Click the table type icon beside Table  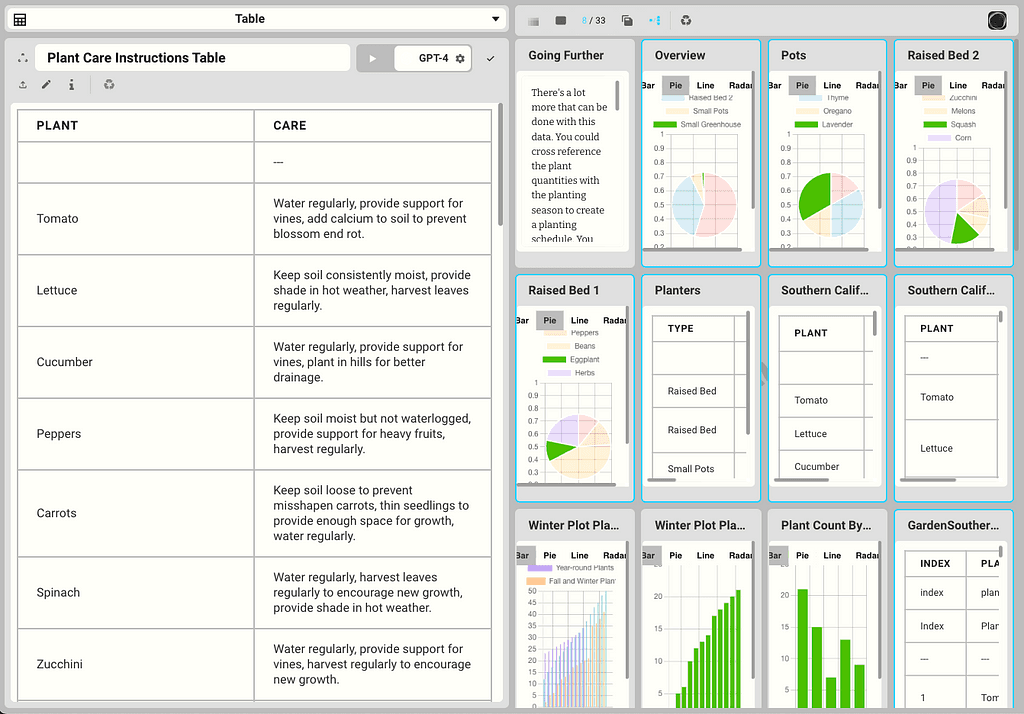20,20
